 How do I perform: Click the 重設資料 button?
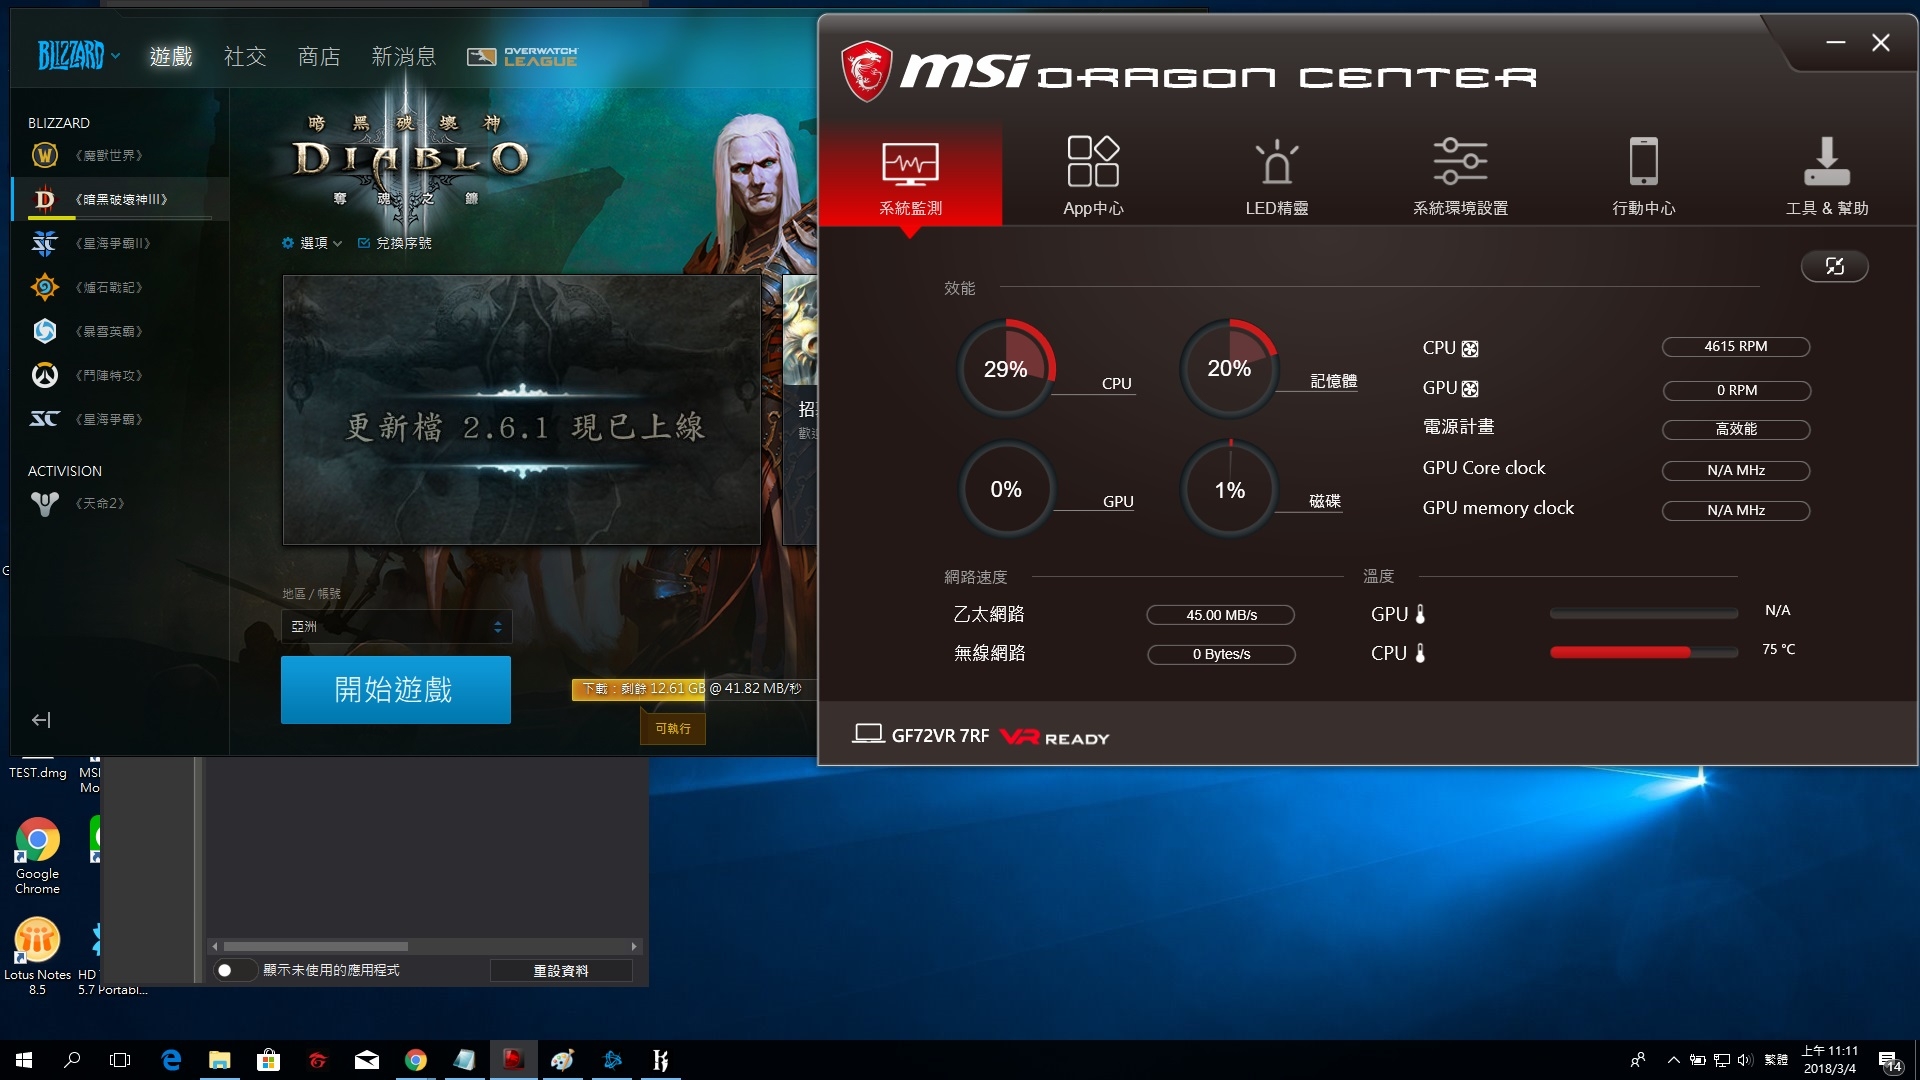(561, 971)
